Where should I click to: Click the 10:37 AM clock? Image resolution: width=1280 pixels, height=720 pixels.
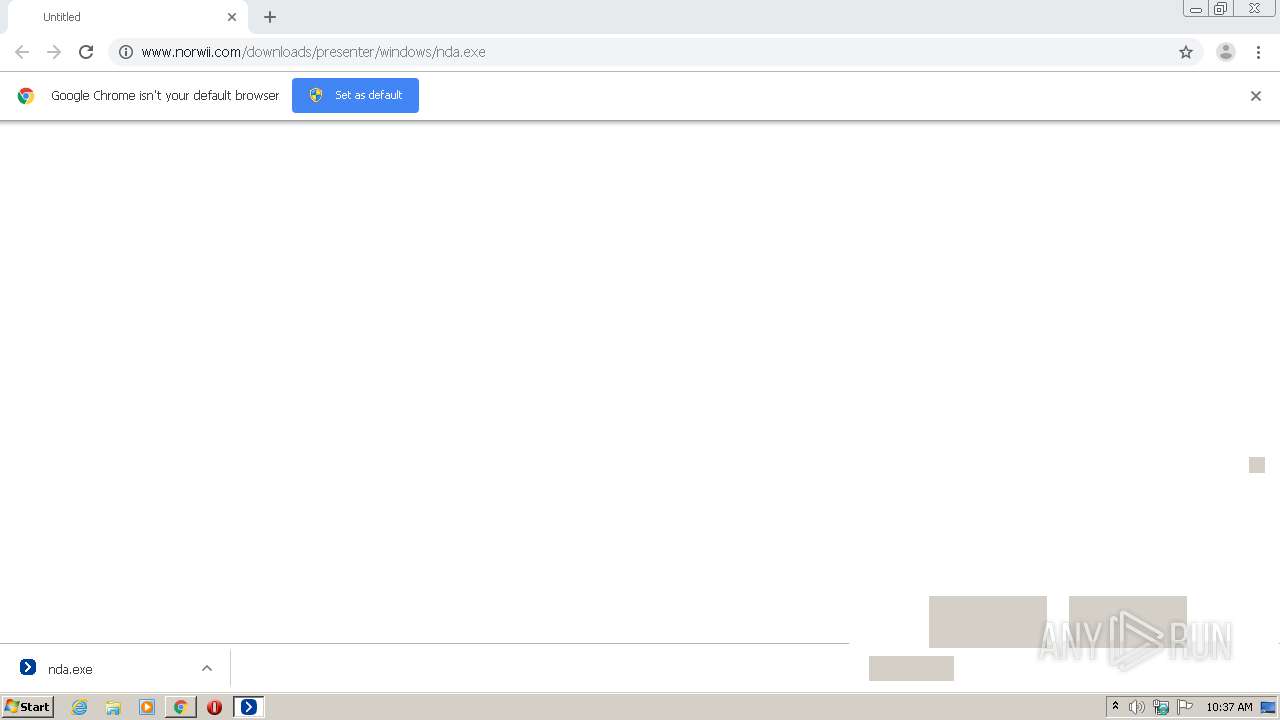point(1229,707)
